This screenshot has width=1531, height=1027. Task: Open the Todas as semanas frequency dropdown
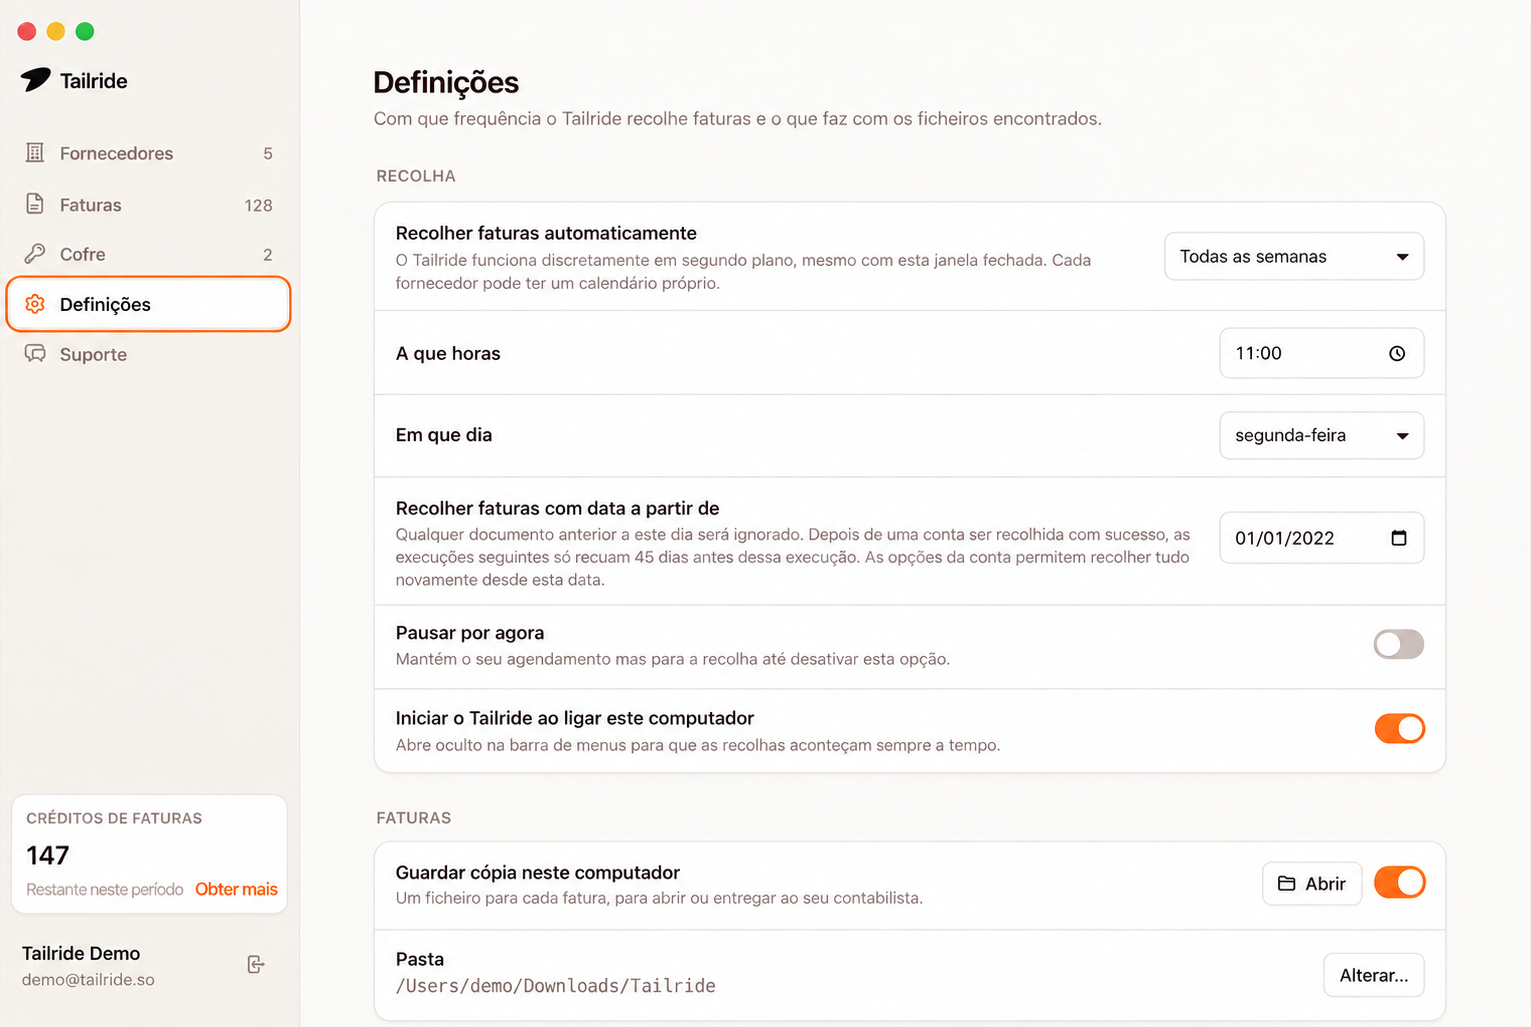[x=1294, y=256]
